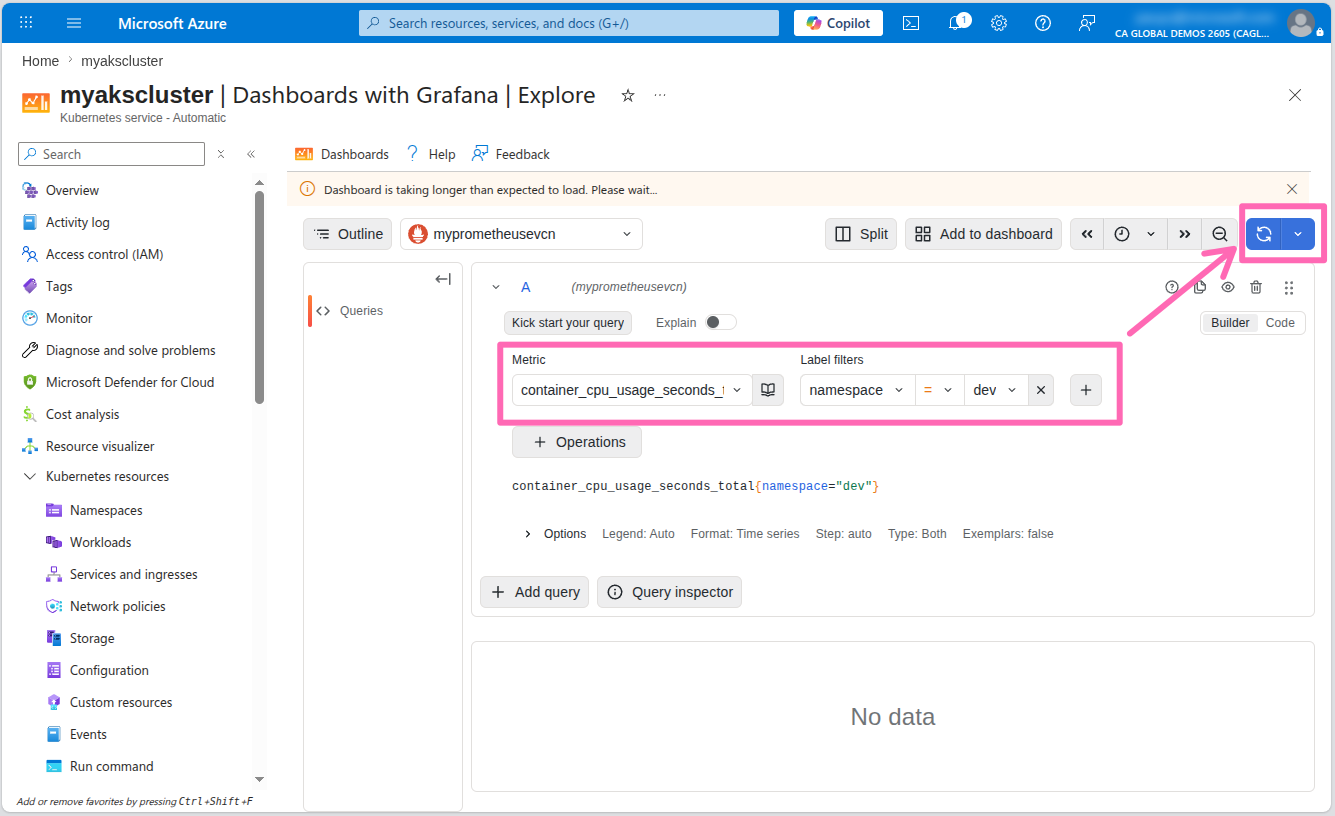The image size is (1335, 816).
Task: Open the help question mark in top bar
Action: (x=1043, y=23)
